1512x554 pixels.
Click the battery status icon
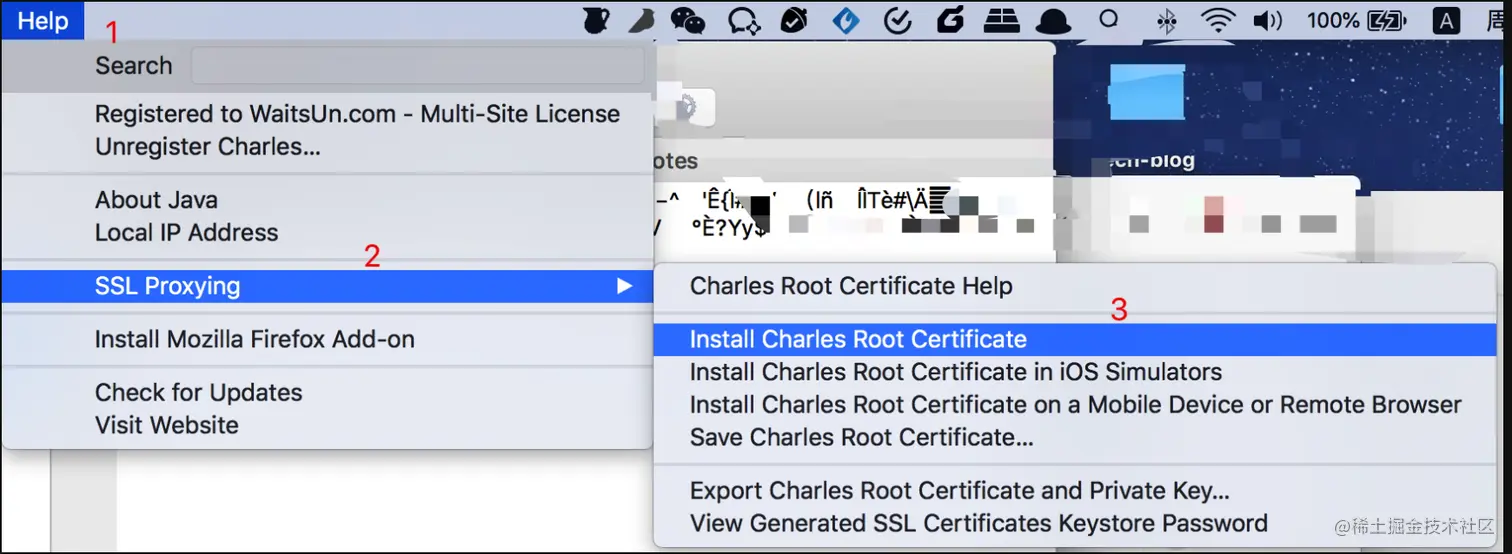pos(1388,20)
